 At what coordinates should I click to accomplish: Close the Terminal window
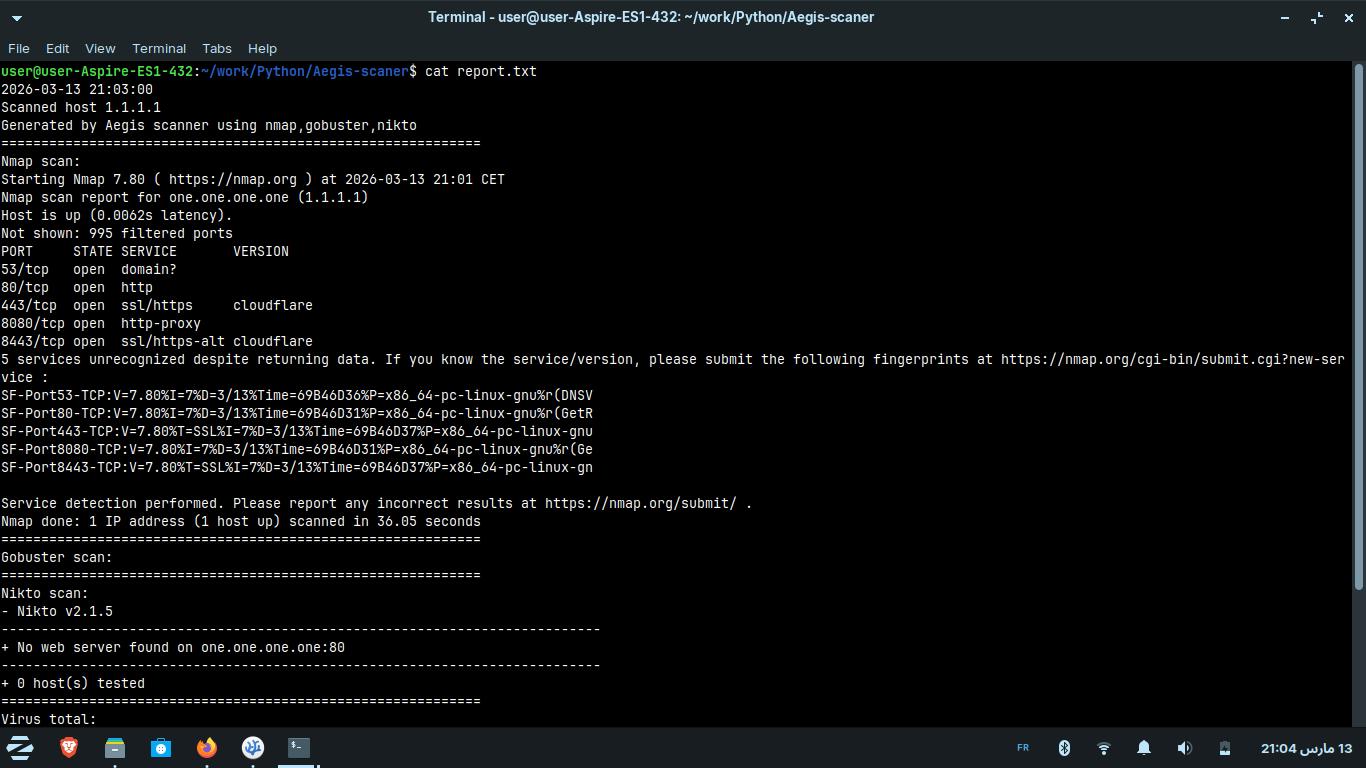click(x=1348, y=17)
